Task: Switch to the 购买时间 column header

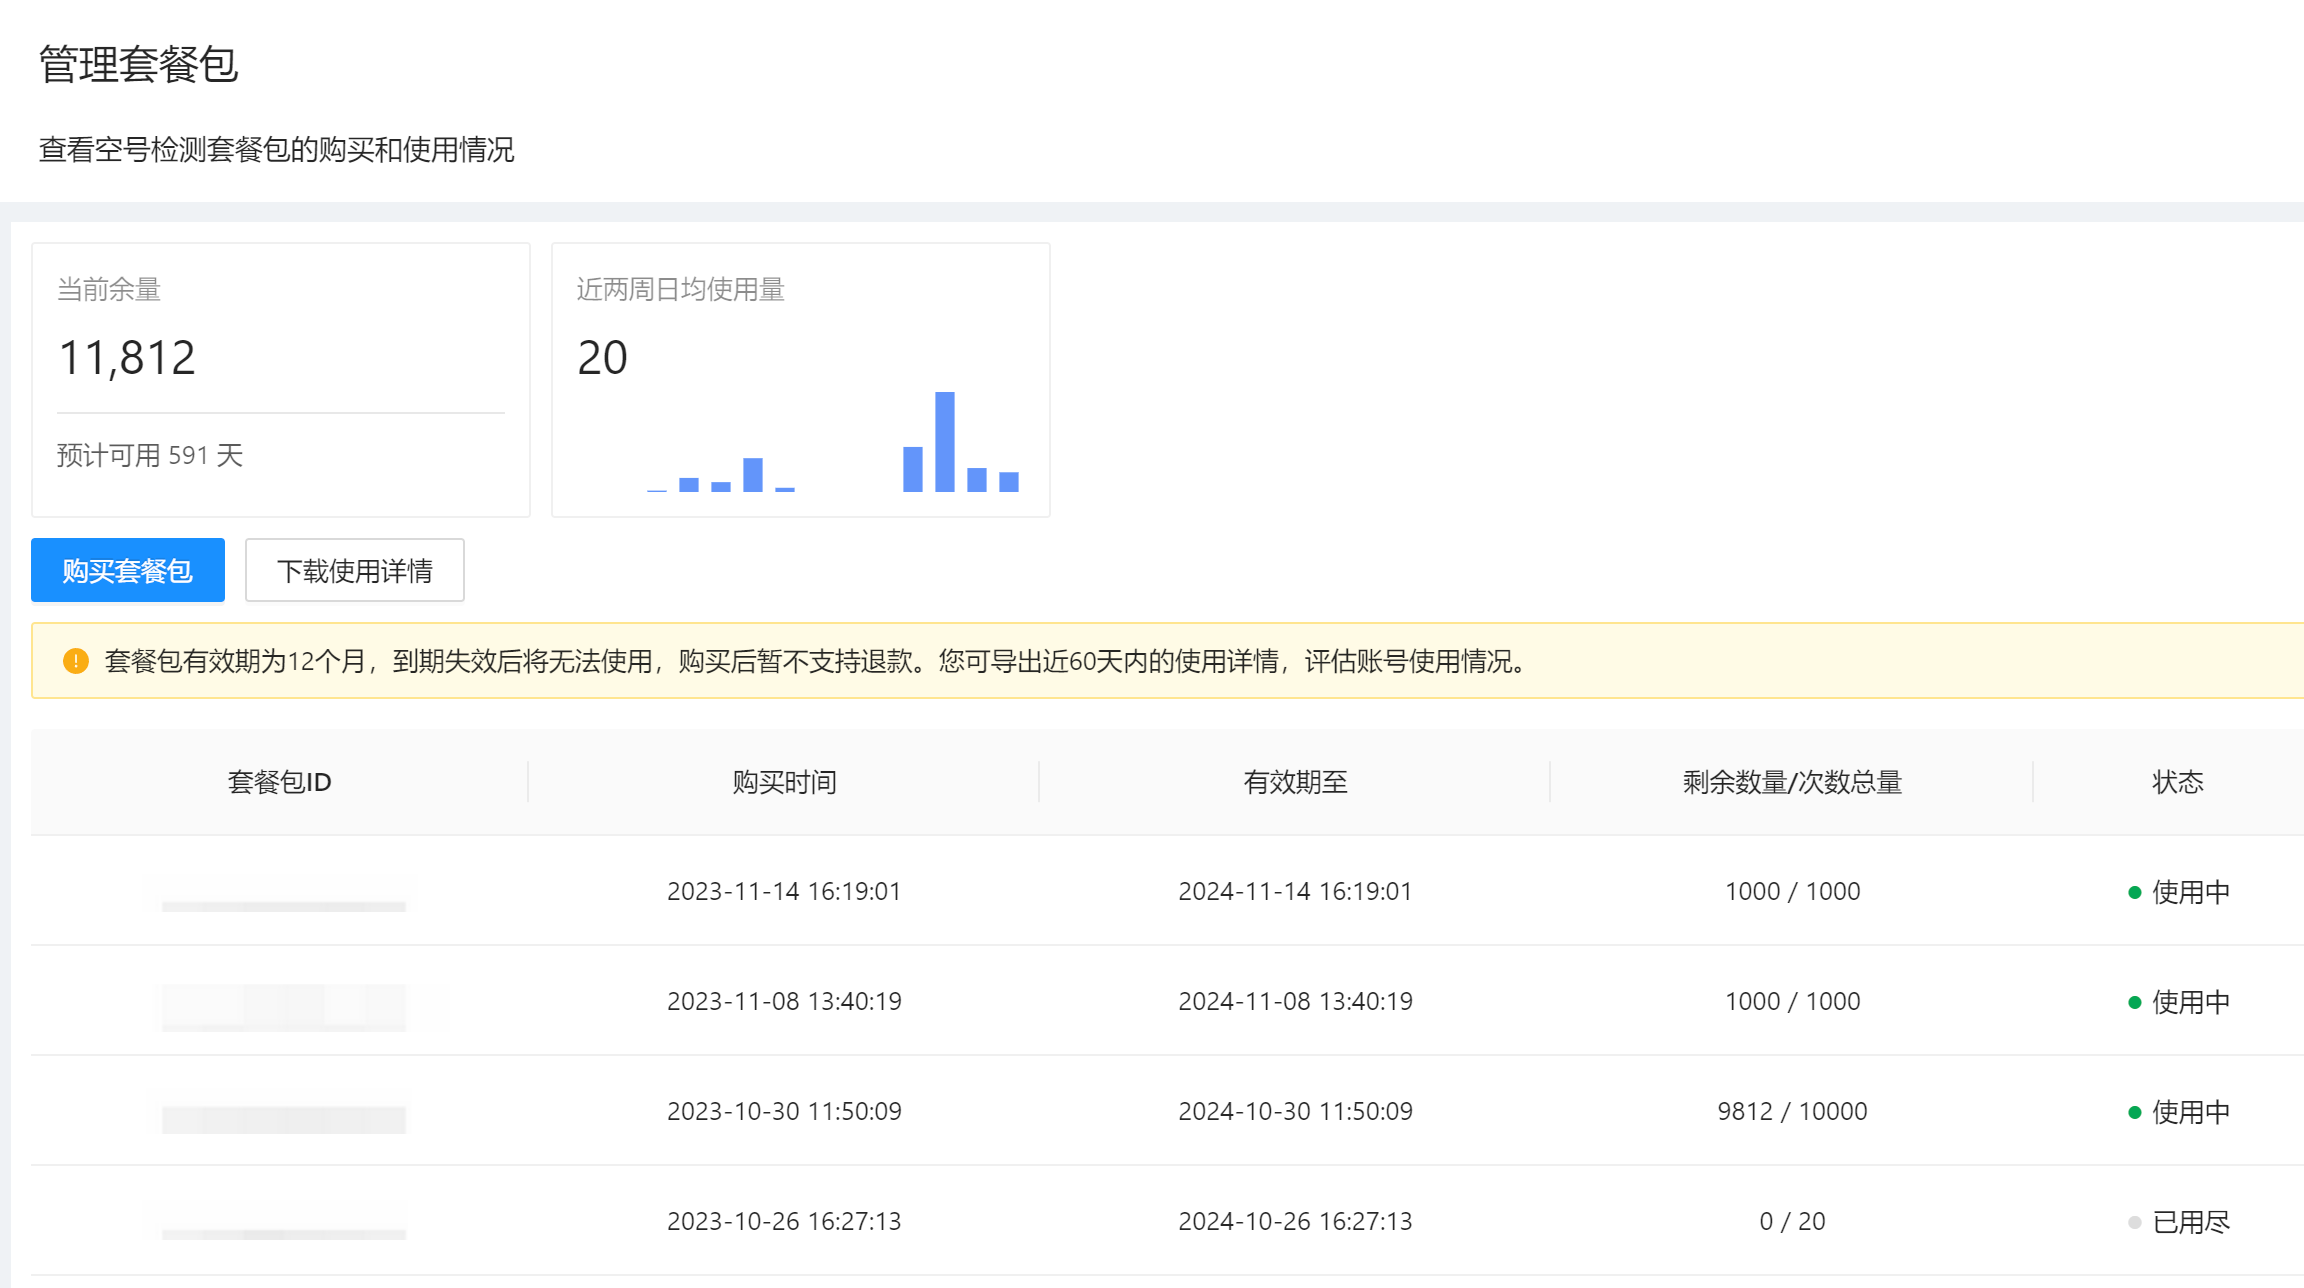Action: coord(784,782)
